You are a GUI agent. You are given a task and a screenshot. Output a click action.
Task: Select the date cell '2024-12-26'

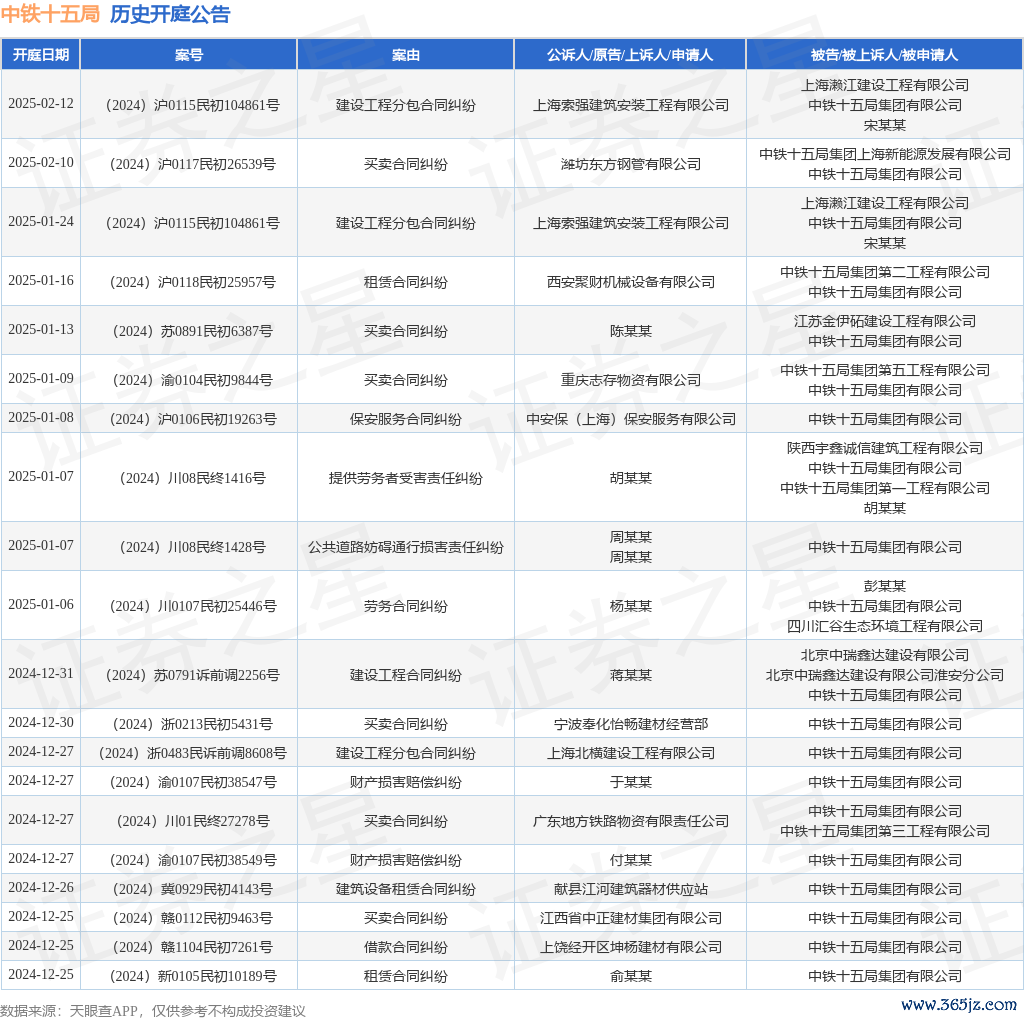(x=40, y=887)
